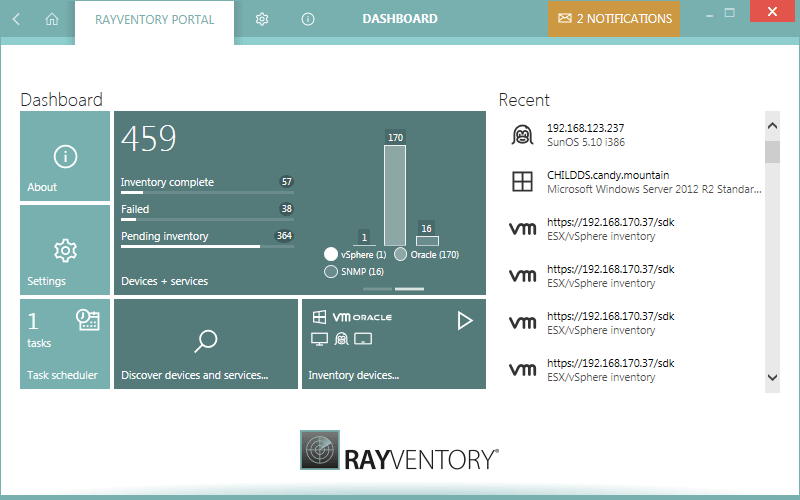Click the Inventory complete 57 badge

286,182
